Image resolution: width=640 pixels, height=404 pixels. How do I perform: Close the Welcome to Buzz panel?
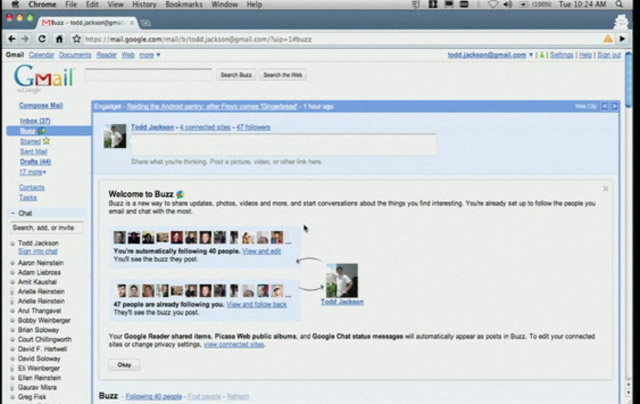tap(605, 188)
